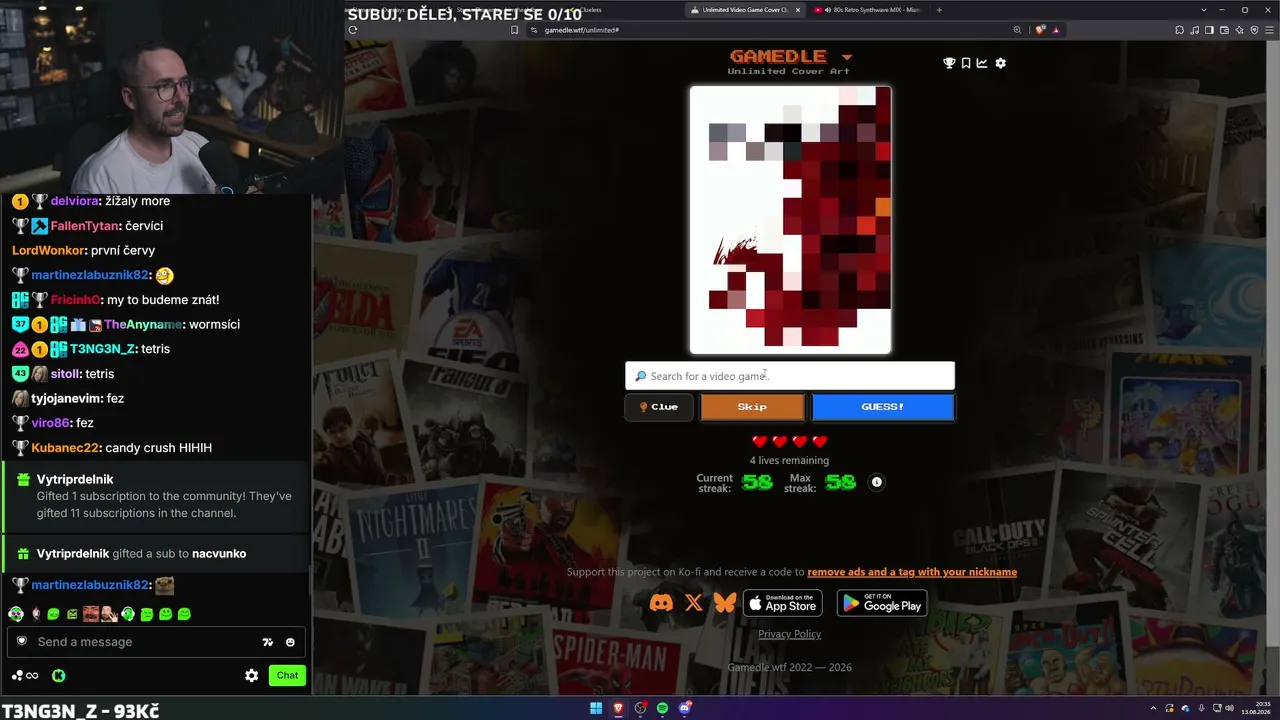Viewport: 1280px width, 720px height.
Task: Open the trophy achievements icon on Gamedle
Action: click(949, 63)
